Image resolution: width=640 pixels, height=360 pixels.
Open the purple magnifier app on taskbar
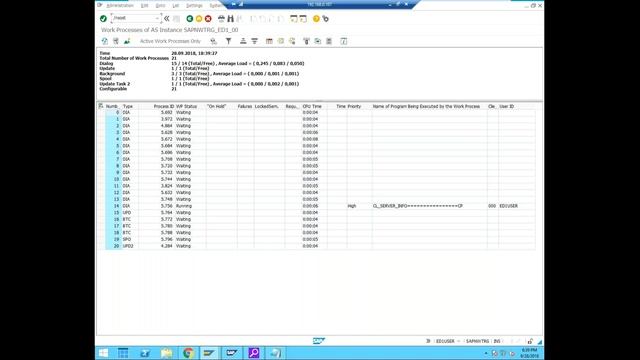253,353
